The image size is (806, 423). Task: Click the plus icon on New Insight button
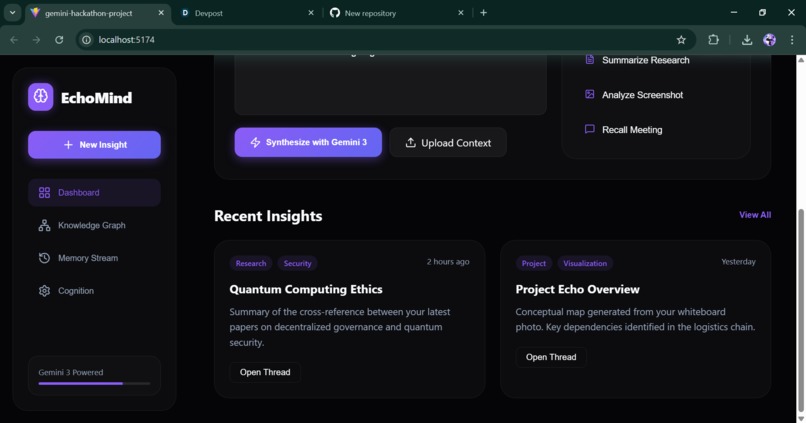coord(68,145)
